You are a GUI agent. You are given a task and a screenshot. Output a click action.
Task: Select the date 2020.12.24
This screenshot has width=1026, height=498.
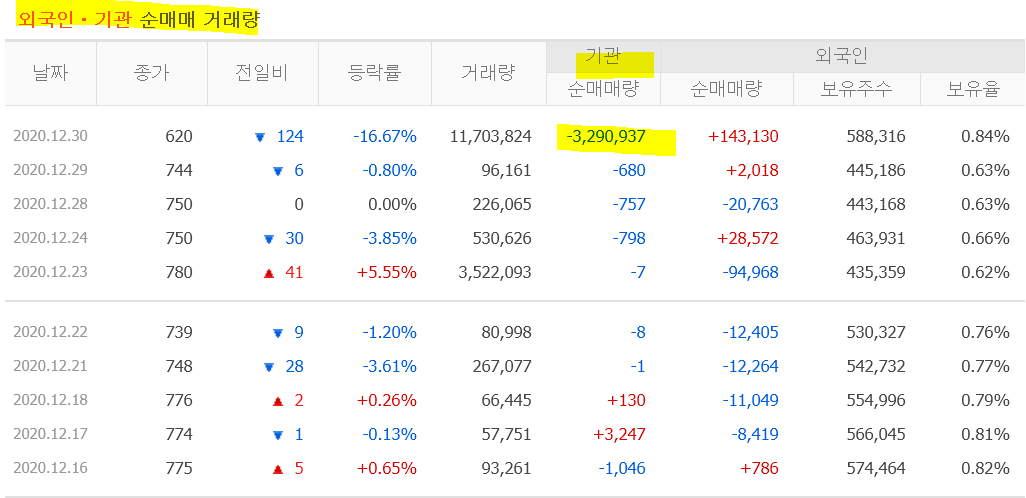(x=50, y=238)
